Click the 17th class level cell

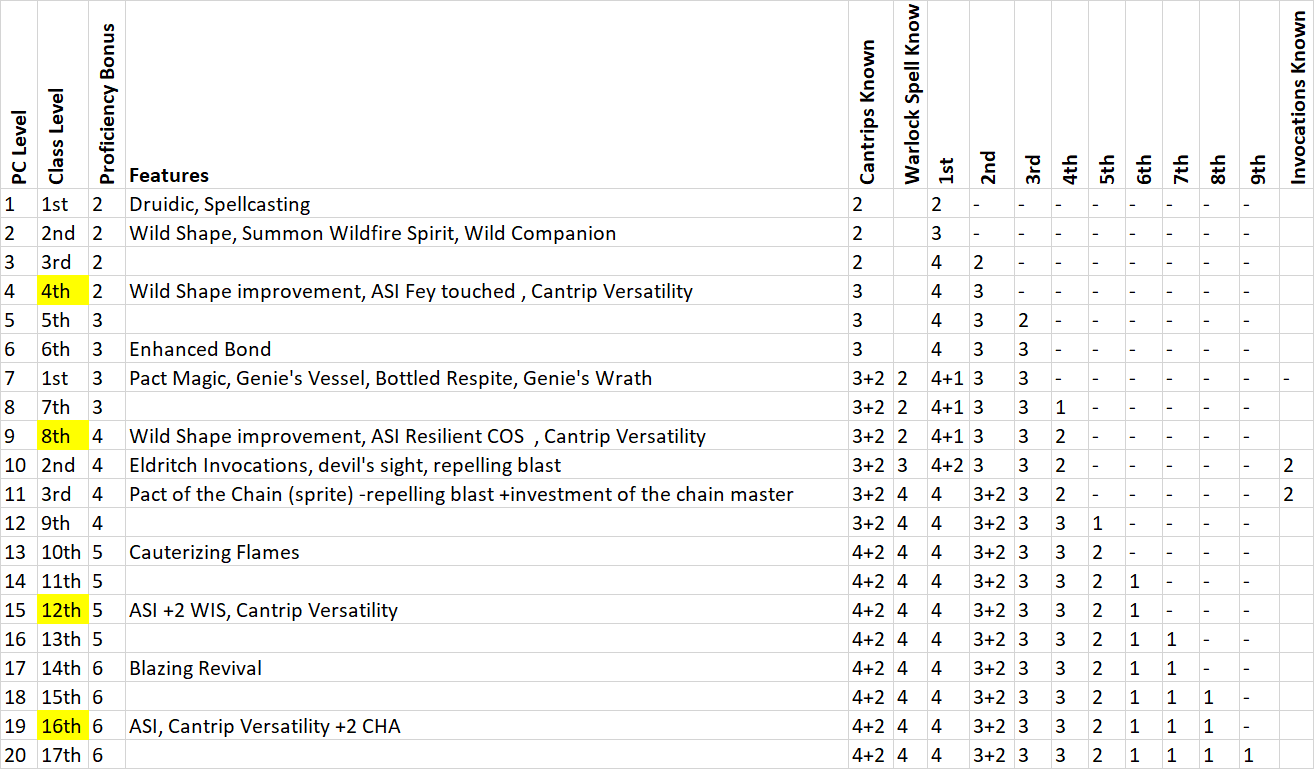pos(64,755)
